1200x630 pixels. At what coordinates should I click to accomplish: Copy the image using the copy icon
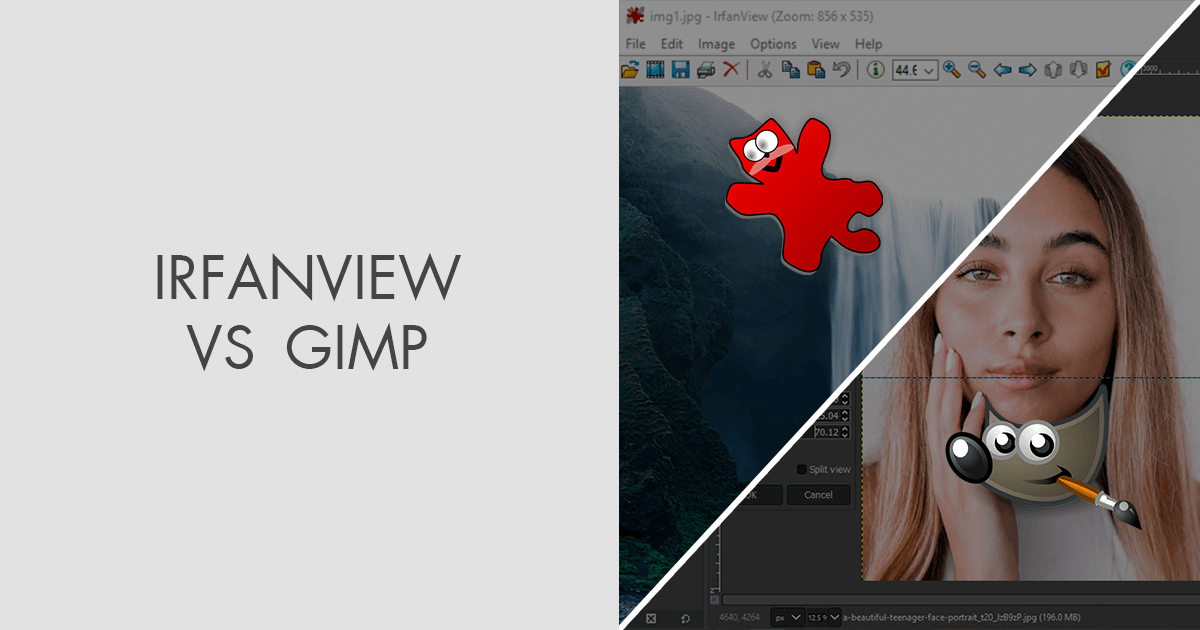790,71
